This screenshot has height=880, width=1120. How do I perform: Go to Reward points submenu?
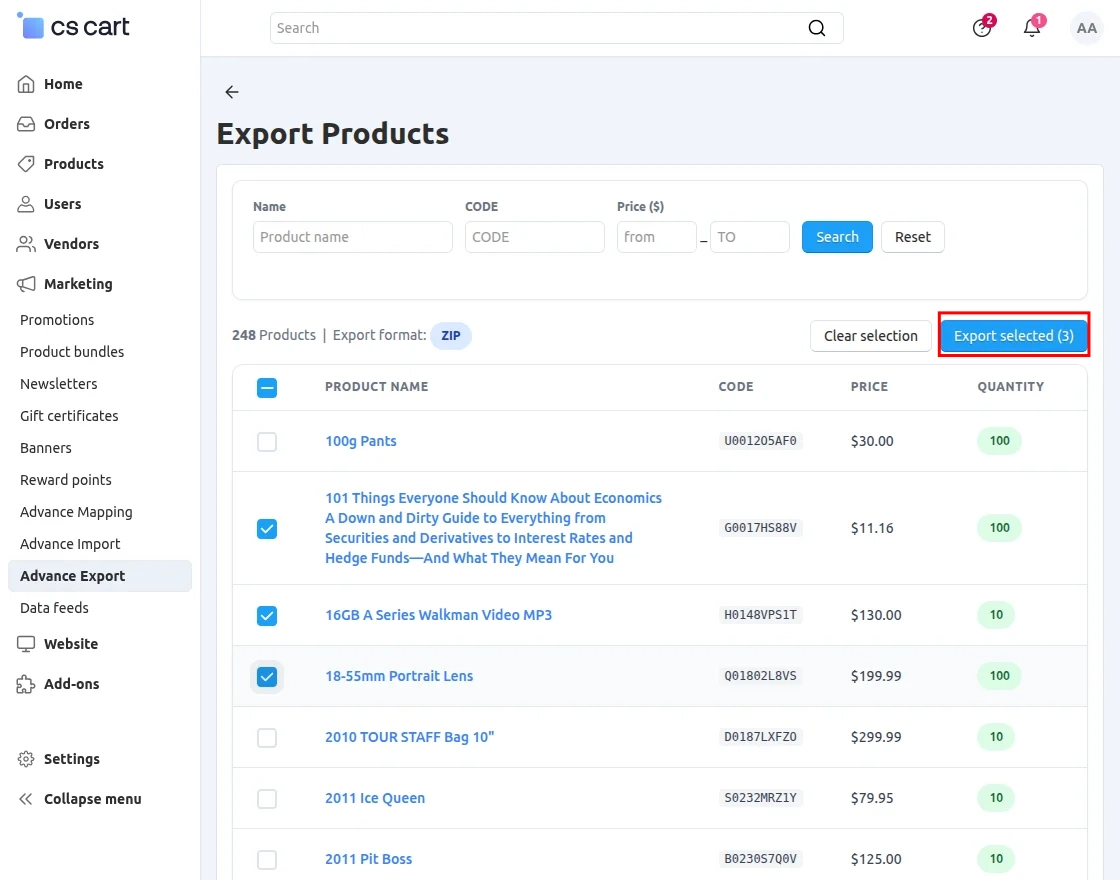(66, 480)
